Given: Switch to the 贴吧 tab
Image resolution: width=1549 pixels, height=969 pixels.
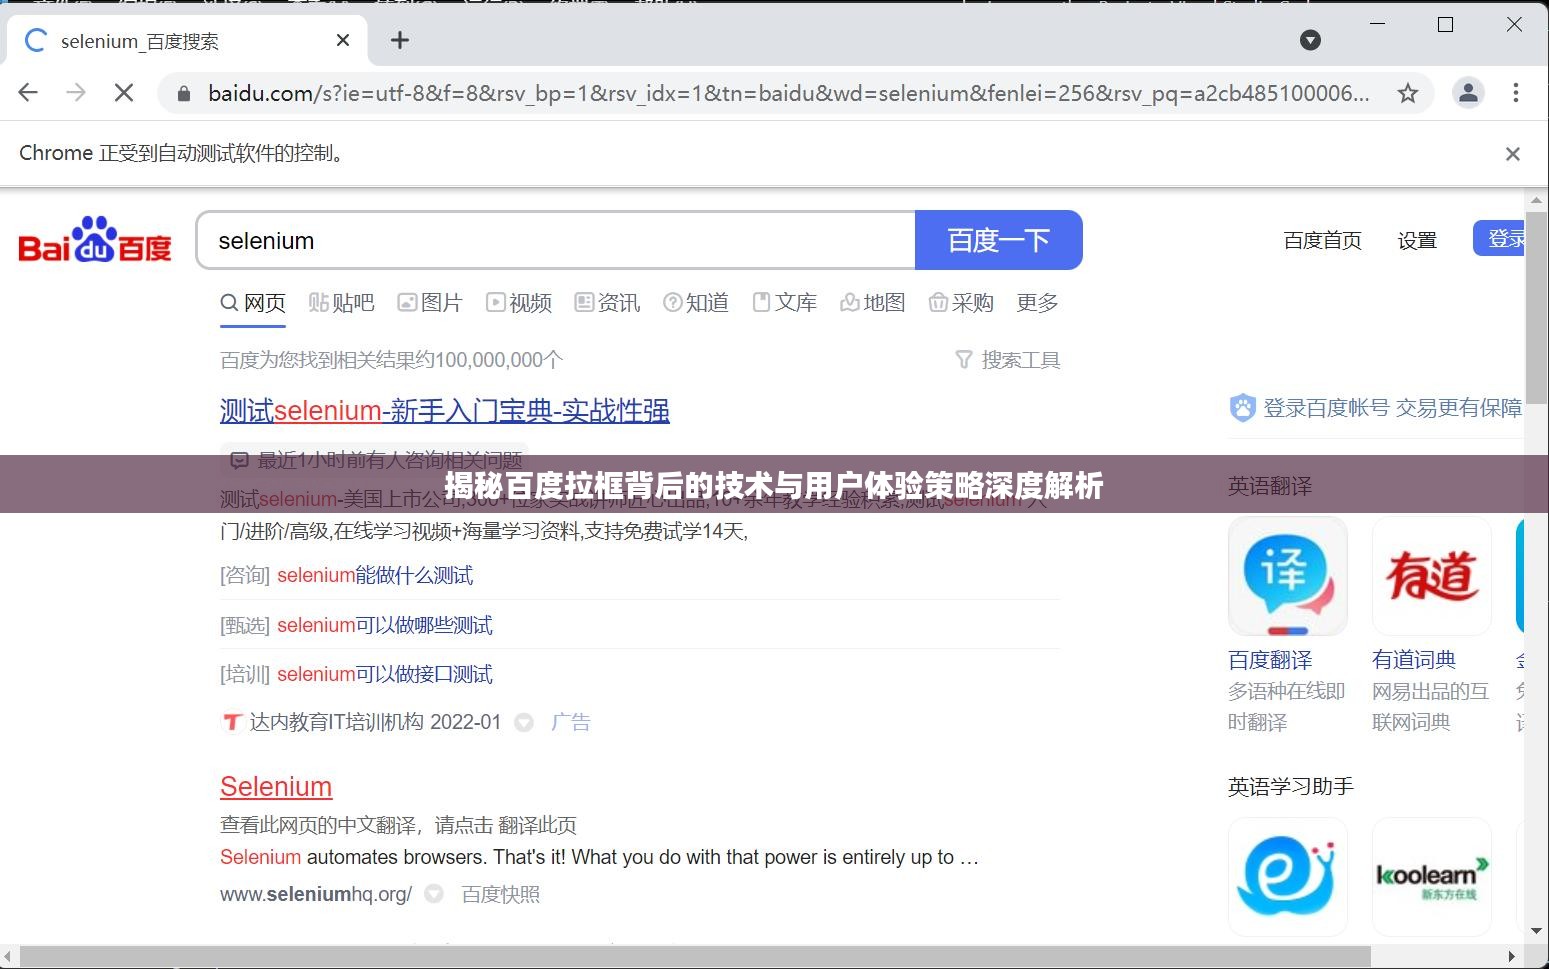Looking at the screenshot, I should click(341, 303).
